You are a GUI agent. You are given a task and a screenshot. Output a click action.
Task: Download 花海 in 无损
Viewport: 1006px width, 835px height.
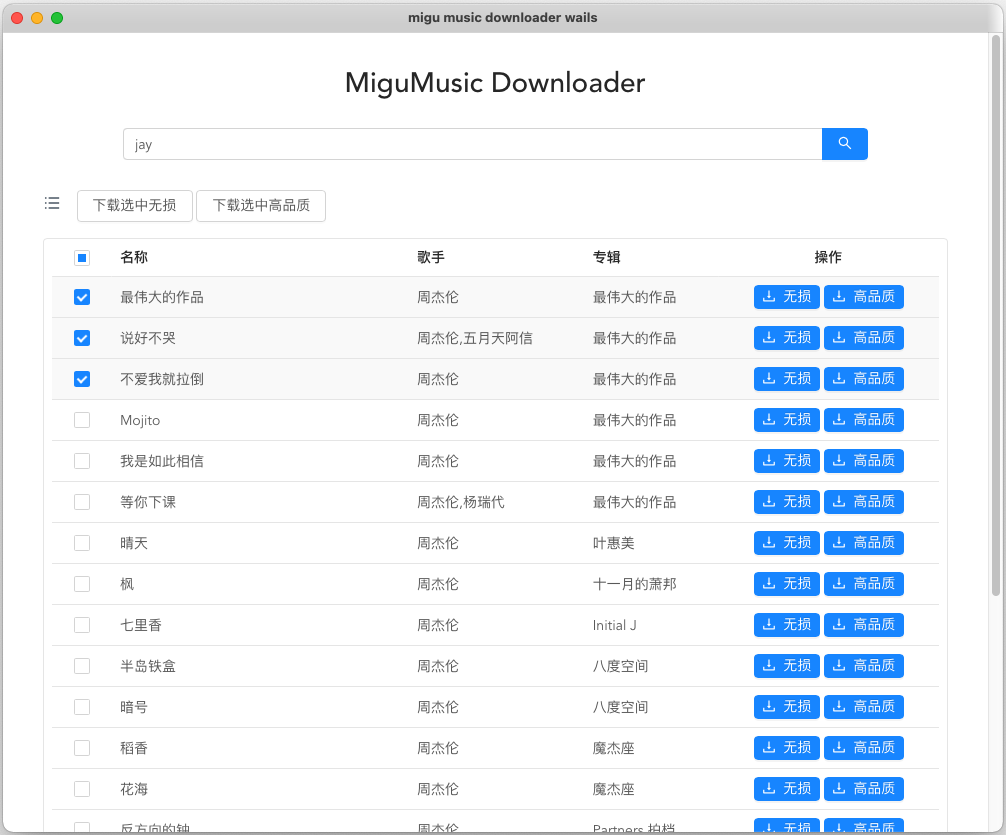[x=787, y=789]
